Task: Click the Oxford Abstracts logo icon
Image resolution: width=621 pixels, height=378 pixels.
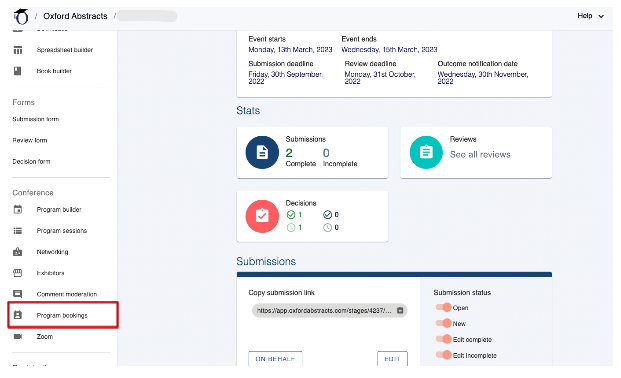Action: pos(21,16)
